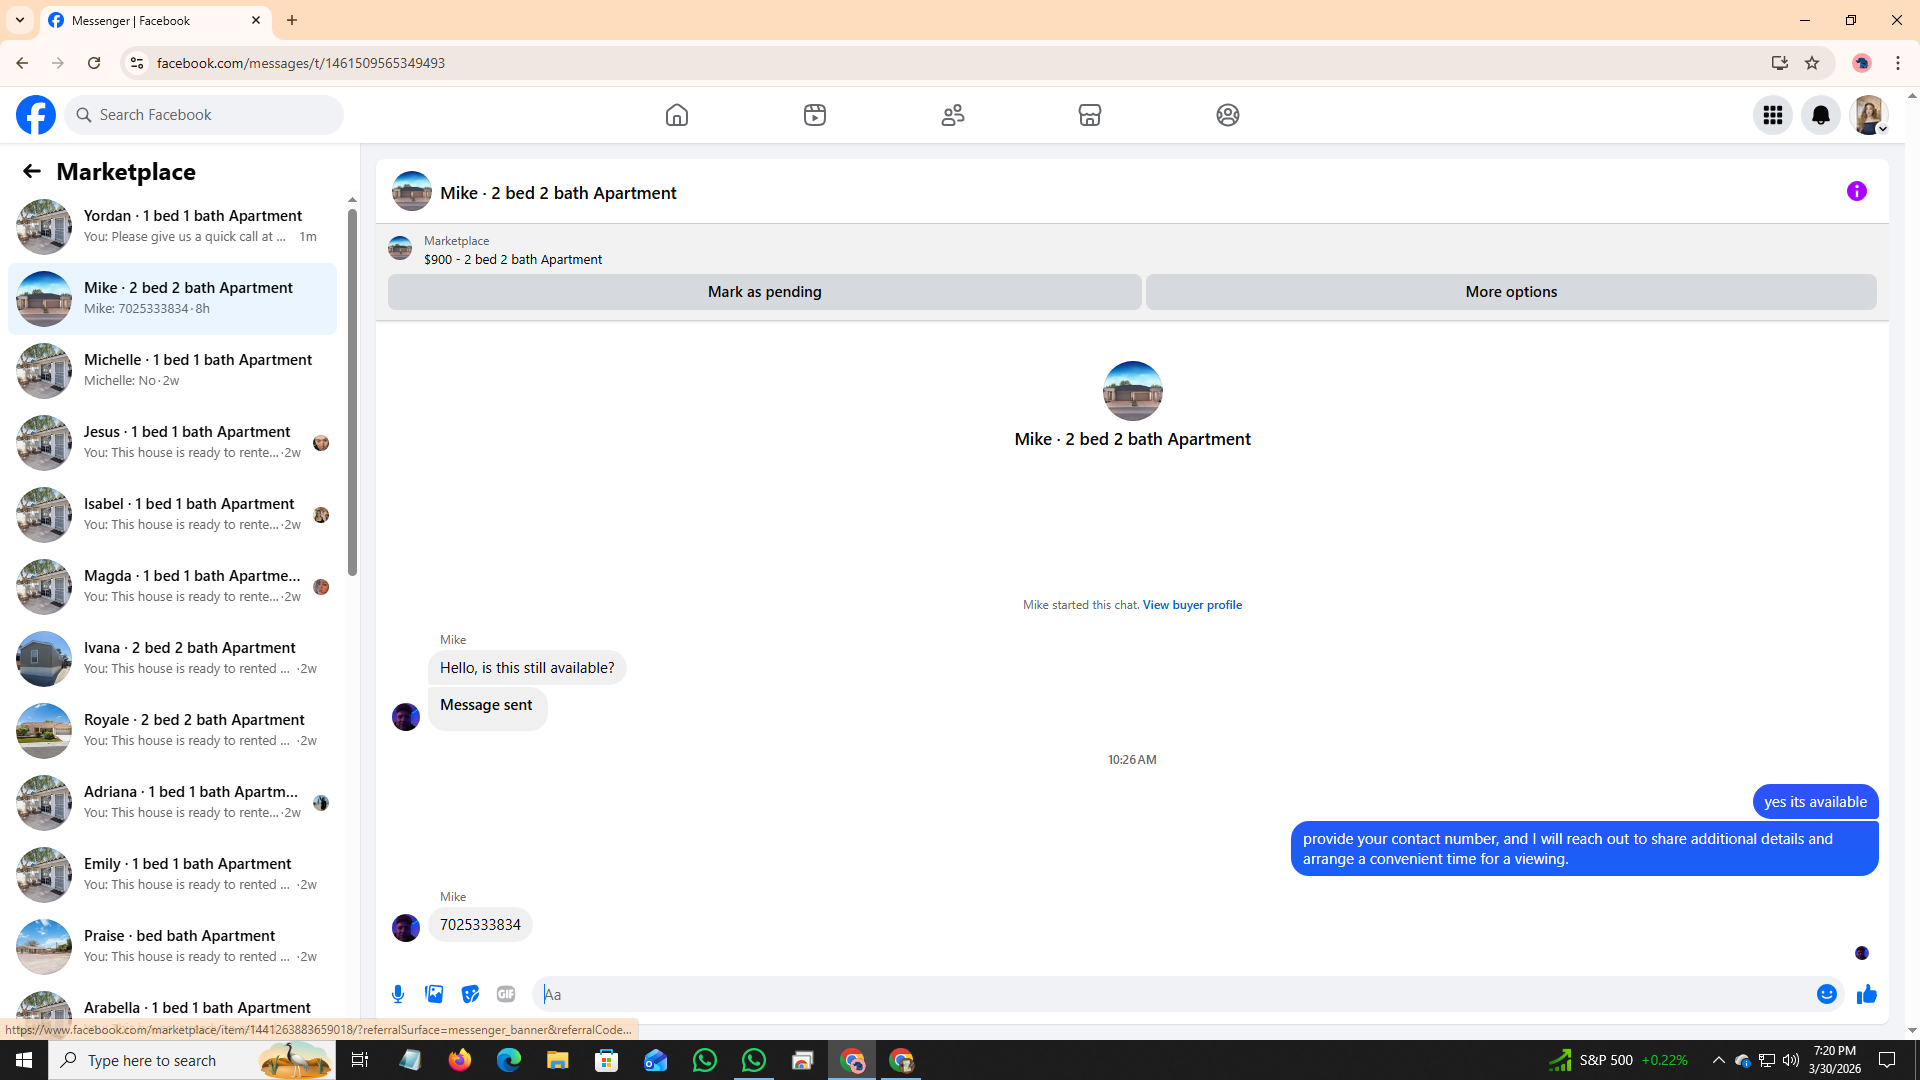Viewport: 1920px width, 1080px height.
Task: Send a thumbs up like
Action: [1866, 994]
